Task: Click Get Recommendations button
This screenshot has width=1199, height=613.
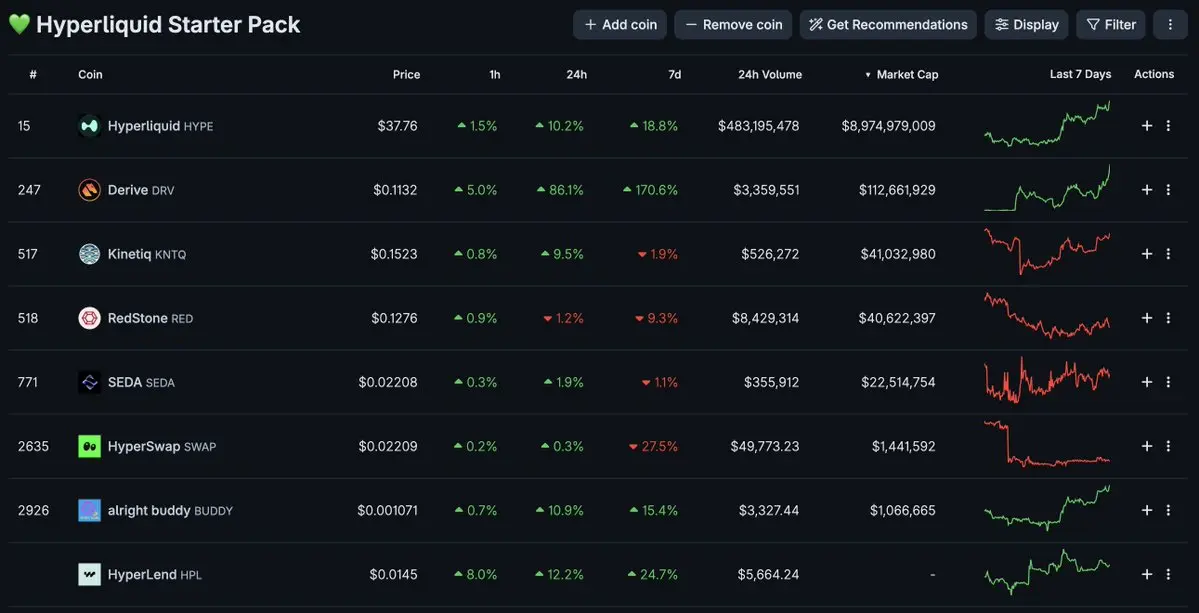Action: (x=889, y=24)
